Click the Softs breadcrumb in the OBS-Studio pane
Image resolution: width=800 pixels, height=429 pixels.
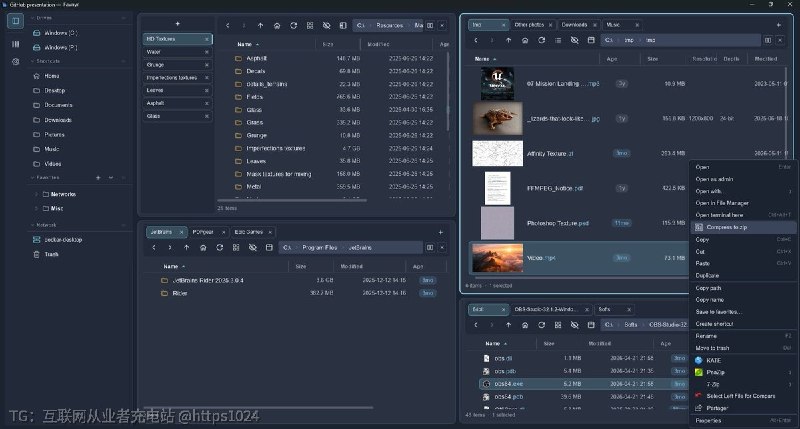tap(631, 325)
